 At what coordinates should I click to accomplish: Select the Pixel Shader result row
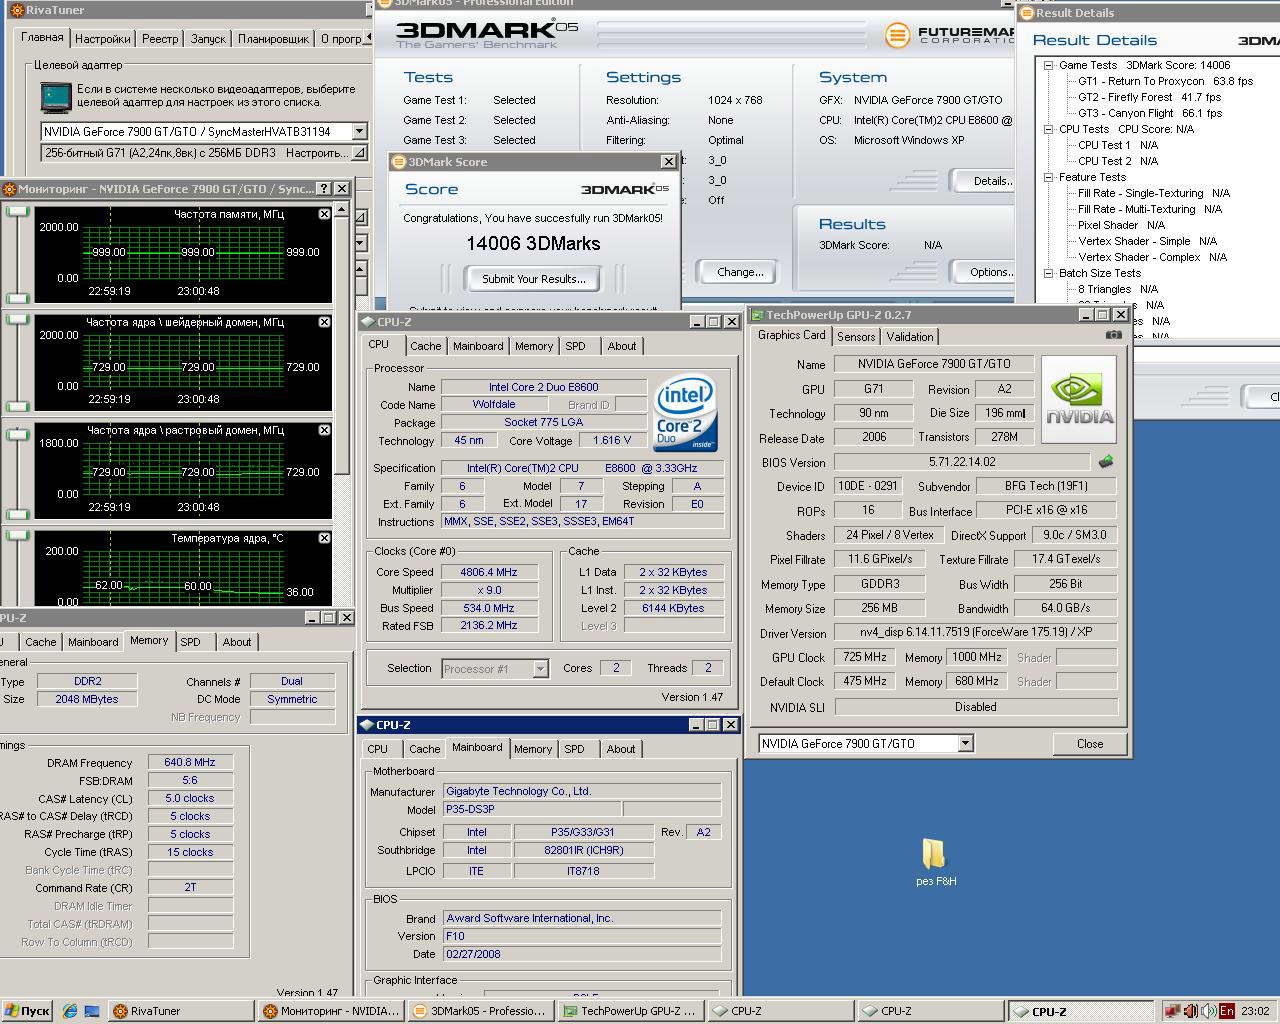(x=1122, y=225)
